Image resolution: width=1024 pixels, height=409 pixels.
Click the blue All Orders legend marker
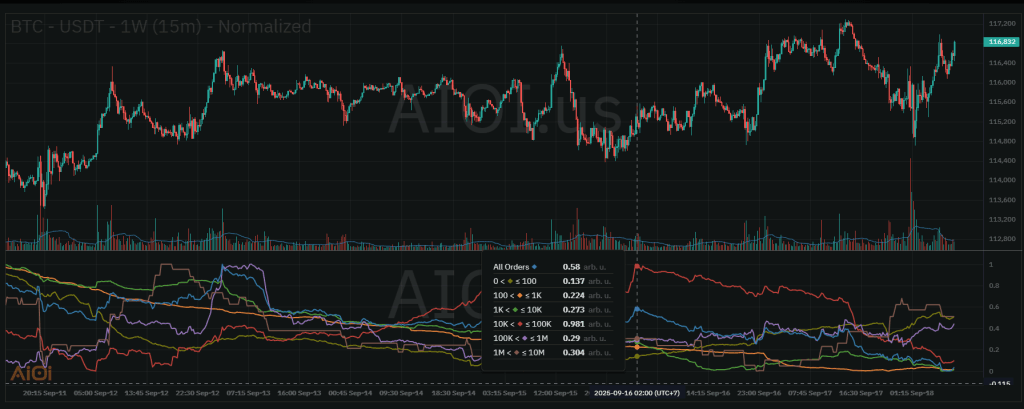click(535, 267)
